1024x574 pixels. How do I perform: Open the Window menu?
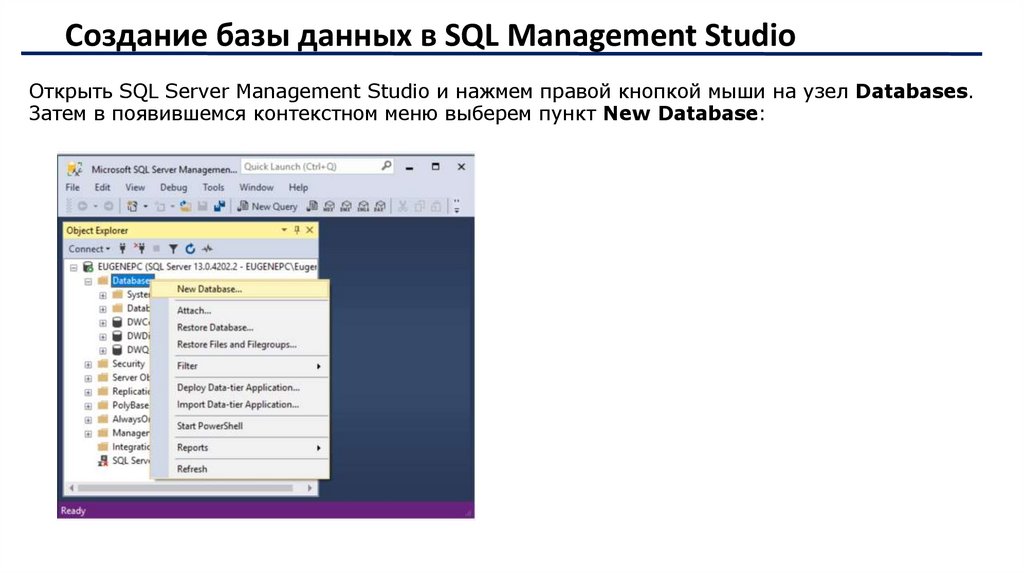(x=256, y=187)
